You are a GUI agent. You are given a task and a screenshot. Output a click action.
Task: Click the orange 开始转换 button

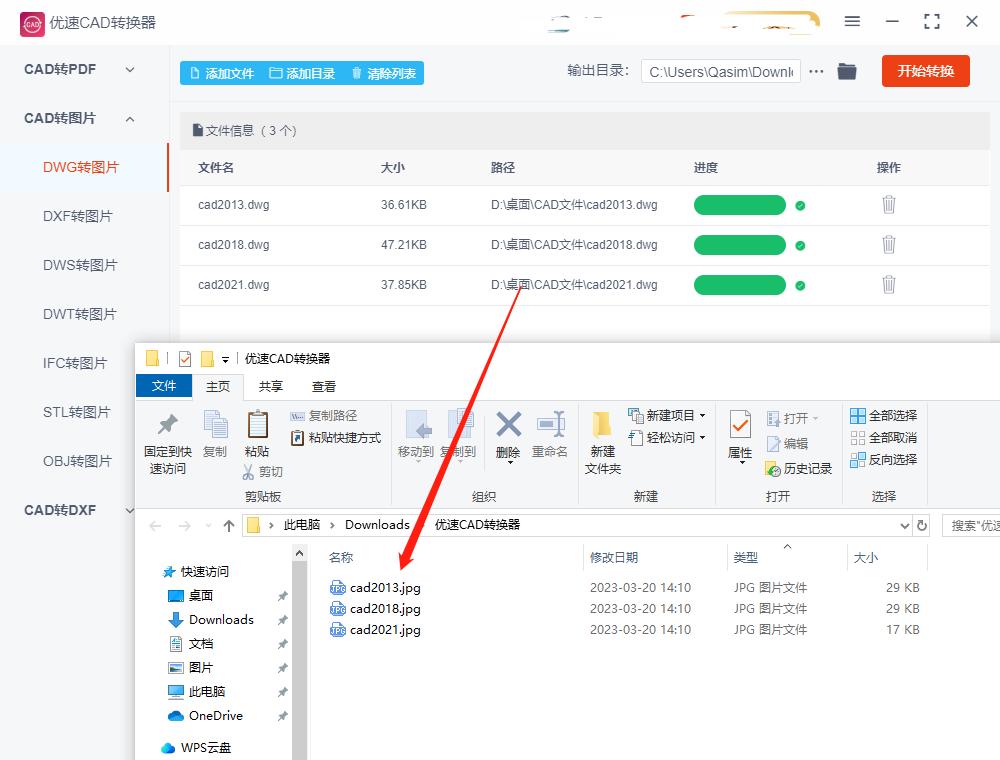click(x=925, y=71)
